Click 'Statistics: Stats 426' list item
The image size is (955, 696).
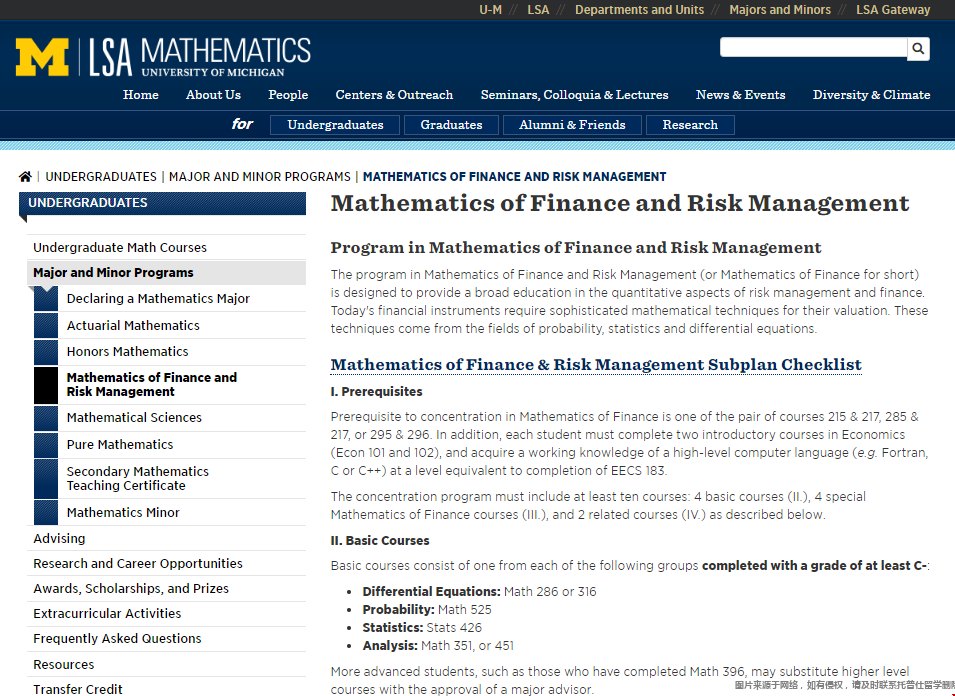422,628
